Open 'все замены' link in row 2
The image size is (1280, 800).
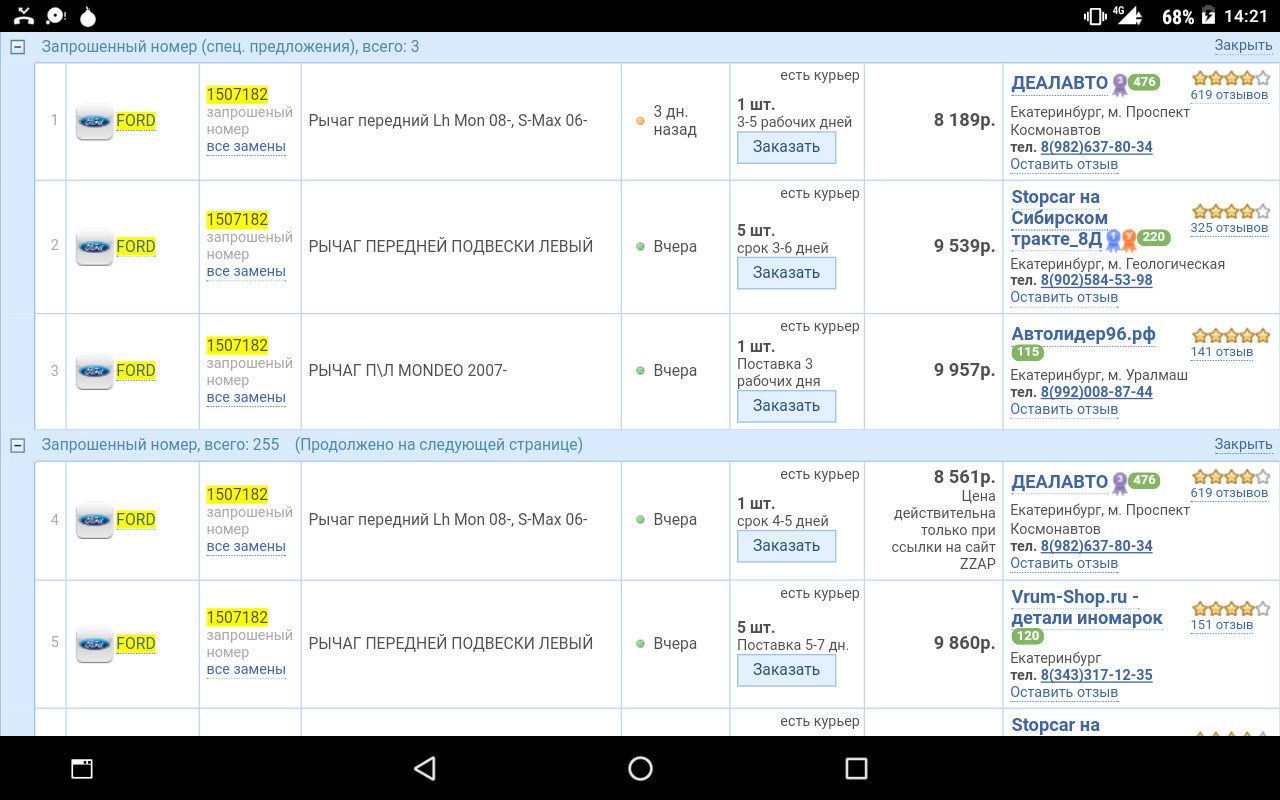click(246, 272)
